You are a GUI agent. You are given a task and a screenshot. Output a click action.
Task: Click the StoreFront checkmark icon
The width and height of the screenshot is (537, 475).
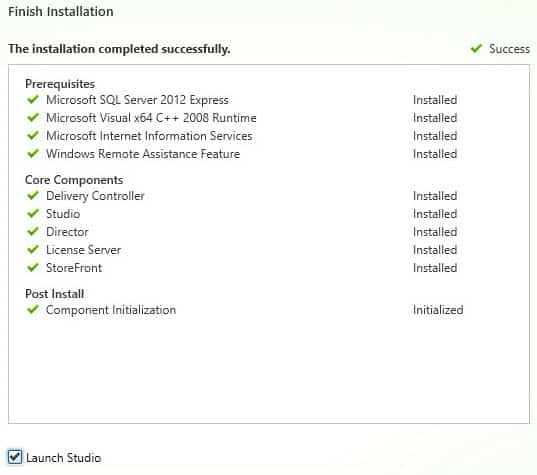point(33,267)
